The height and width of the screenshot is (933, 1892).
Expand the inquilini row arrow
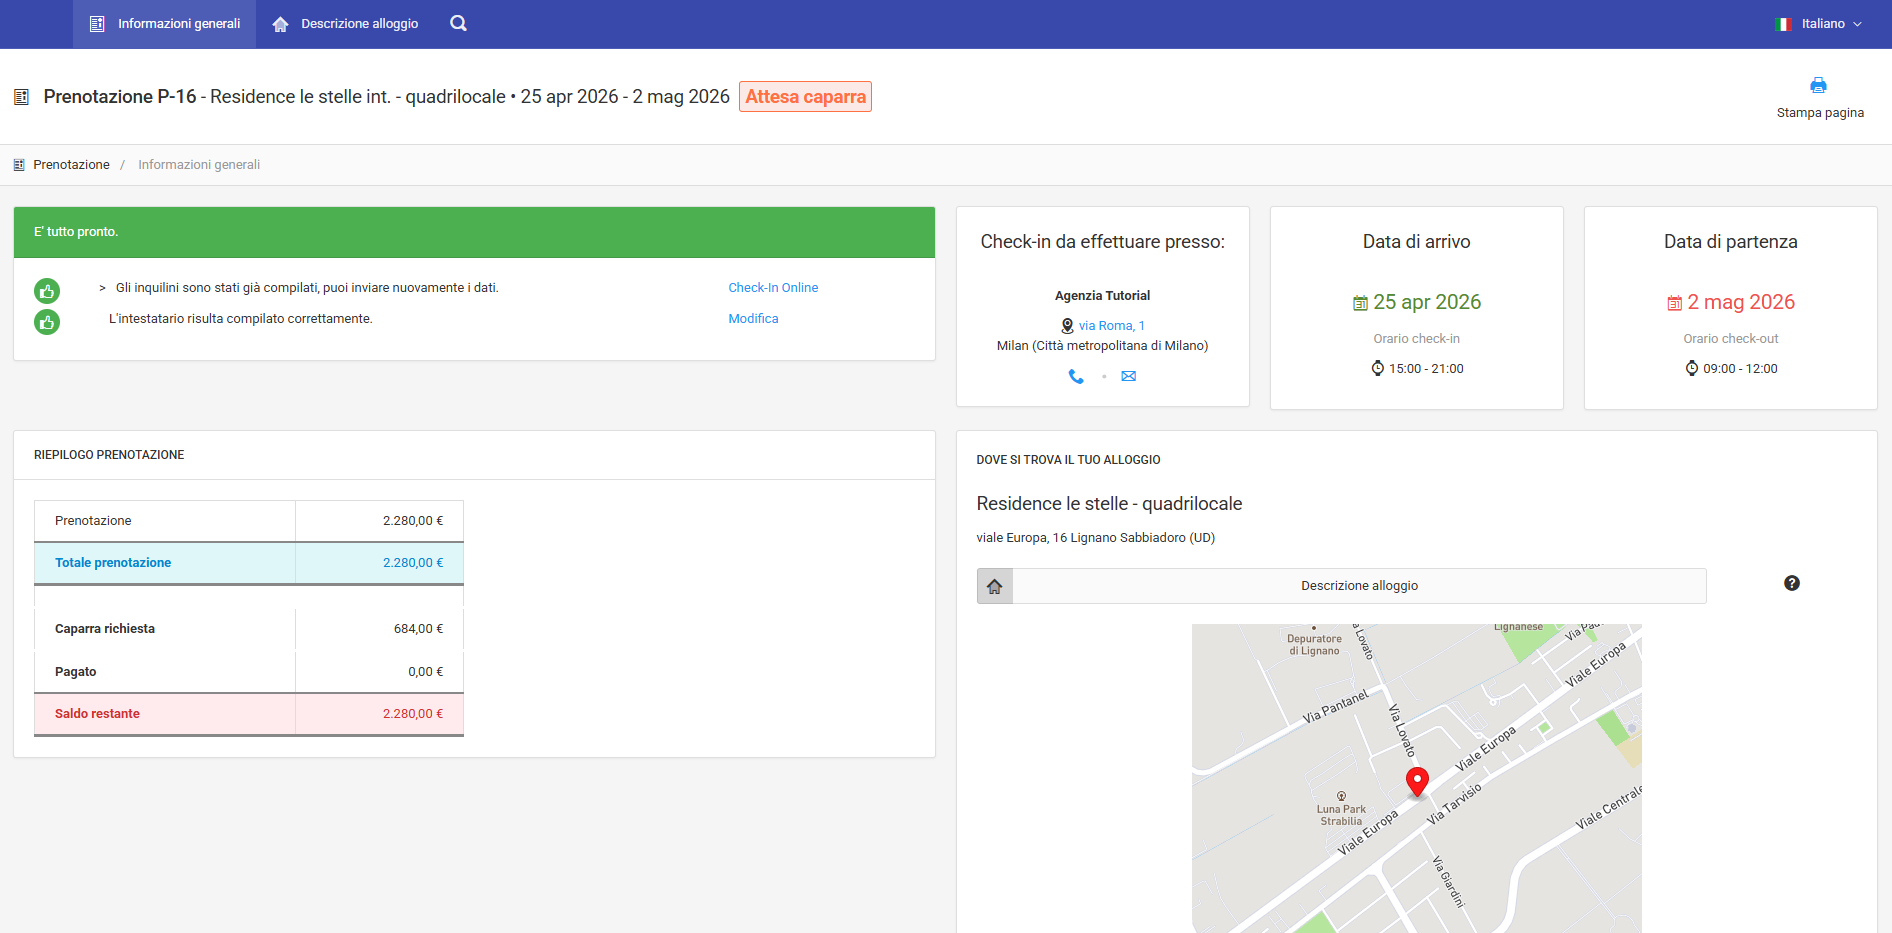click(102, 288)
